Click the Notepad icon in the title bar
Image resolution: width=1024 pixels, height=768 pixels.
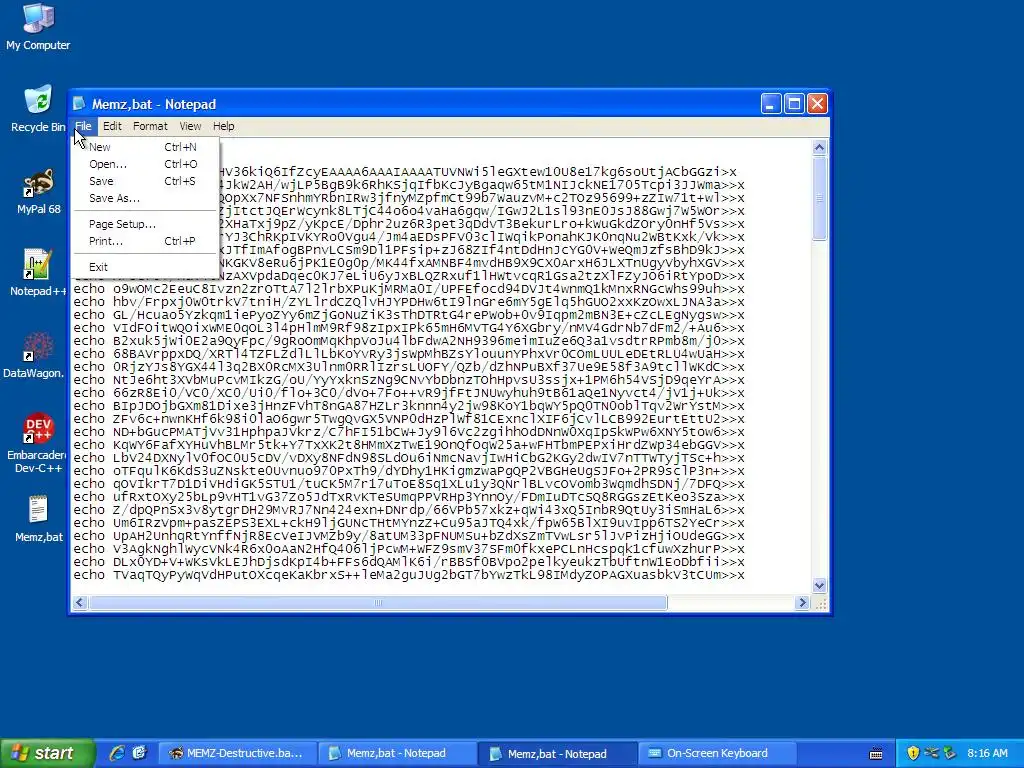coord(79,104)
